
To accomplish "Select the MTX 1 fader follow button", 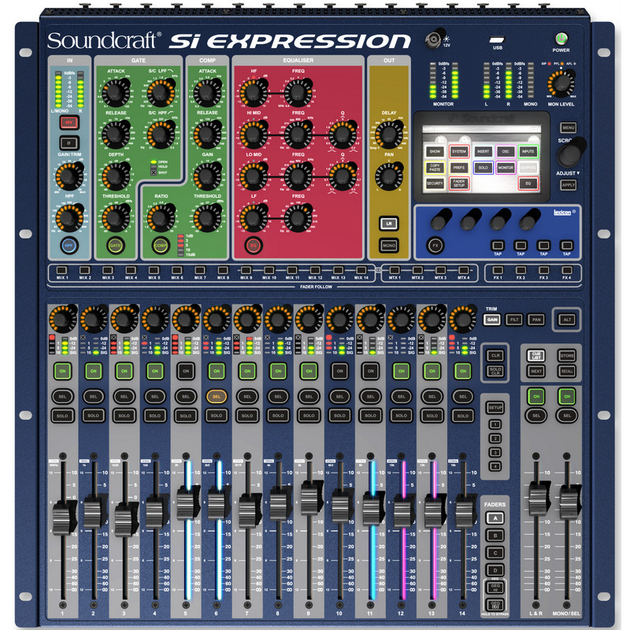I will click(x=395, y=270).
